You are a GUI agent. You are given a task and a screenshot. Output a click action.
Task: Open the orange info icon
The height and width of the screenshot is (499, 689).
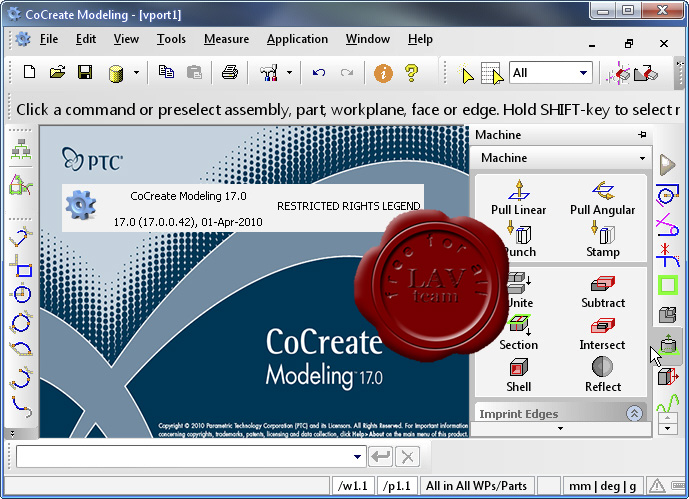pyautogui.click(x=383, y=72)
